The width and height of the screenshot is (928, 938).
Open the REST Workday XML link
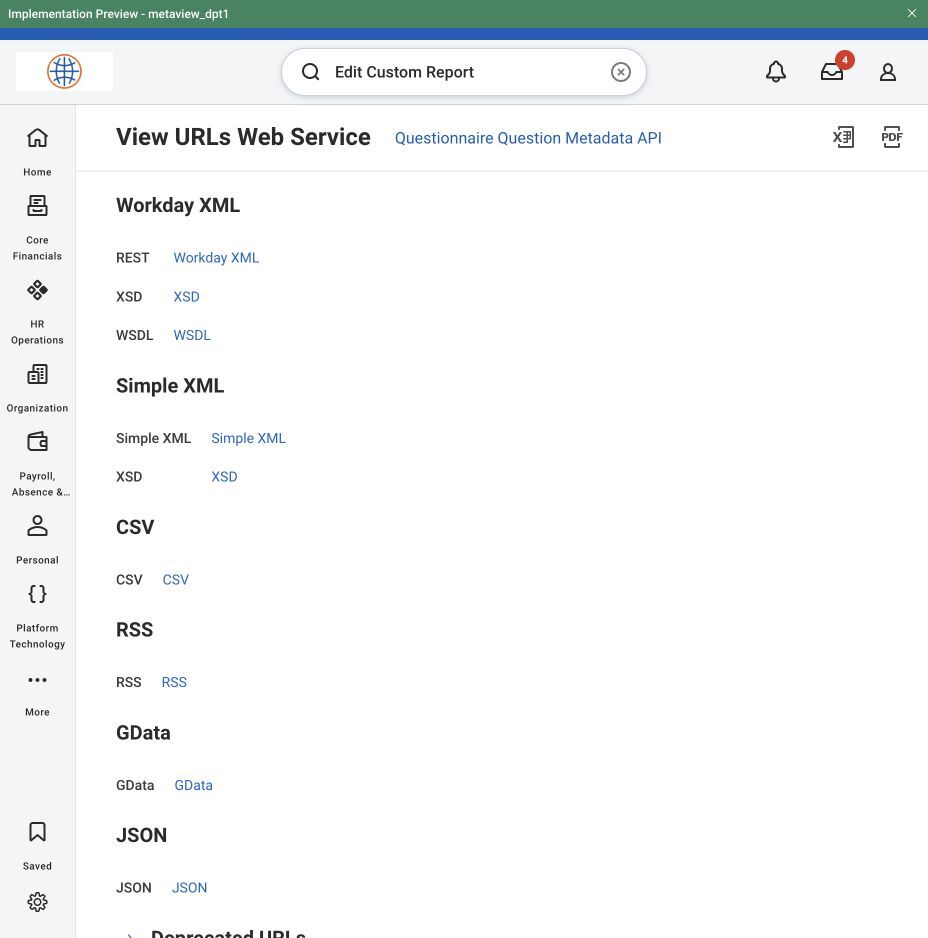(x=216, y=258)
